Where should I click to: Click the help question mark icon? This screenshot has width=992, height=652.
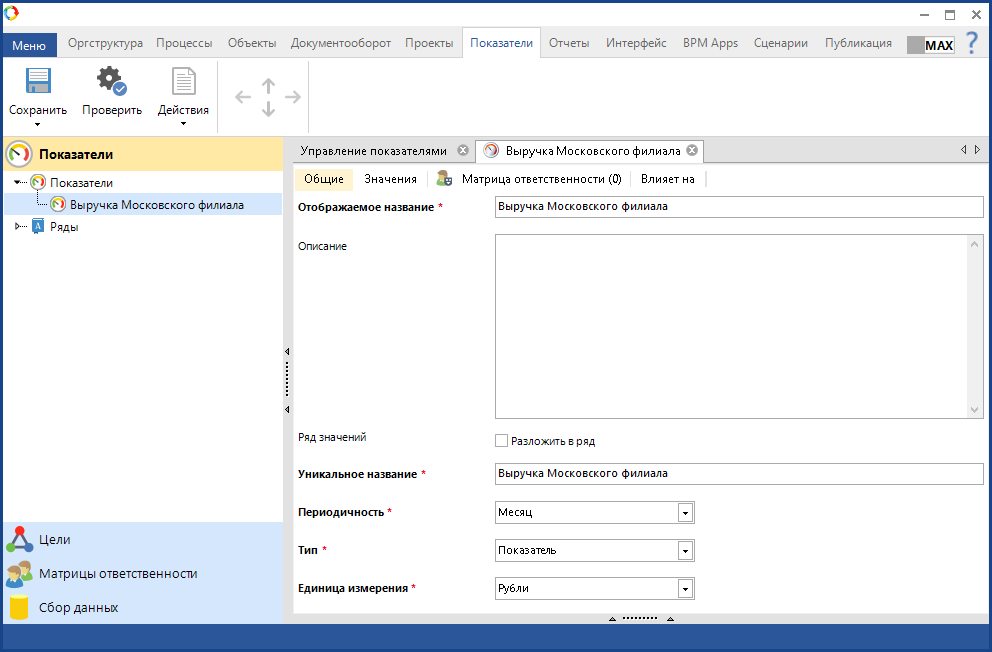click(971, 43)
